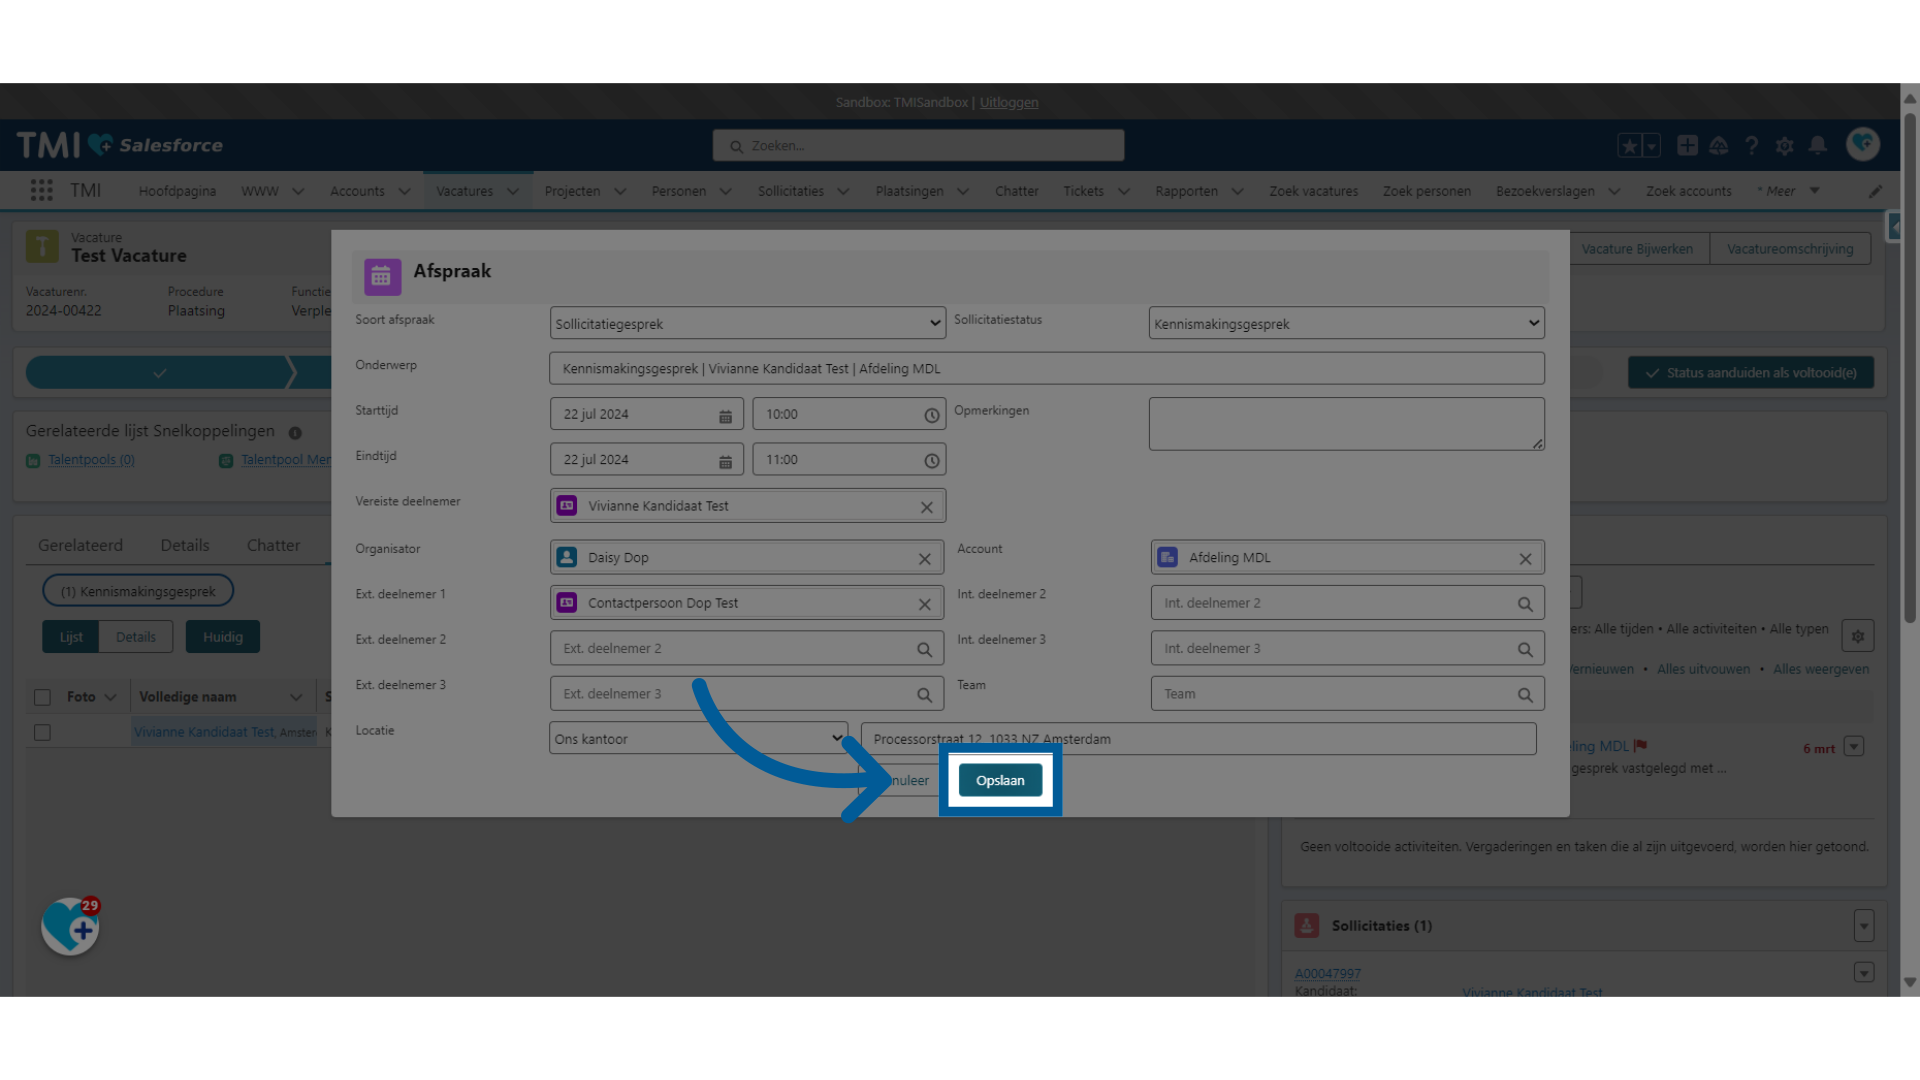Click the Opslaan button

coord(999,781)
